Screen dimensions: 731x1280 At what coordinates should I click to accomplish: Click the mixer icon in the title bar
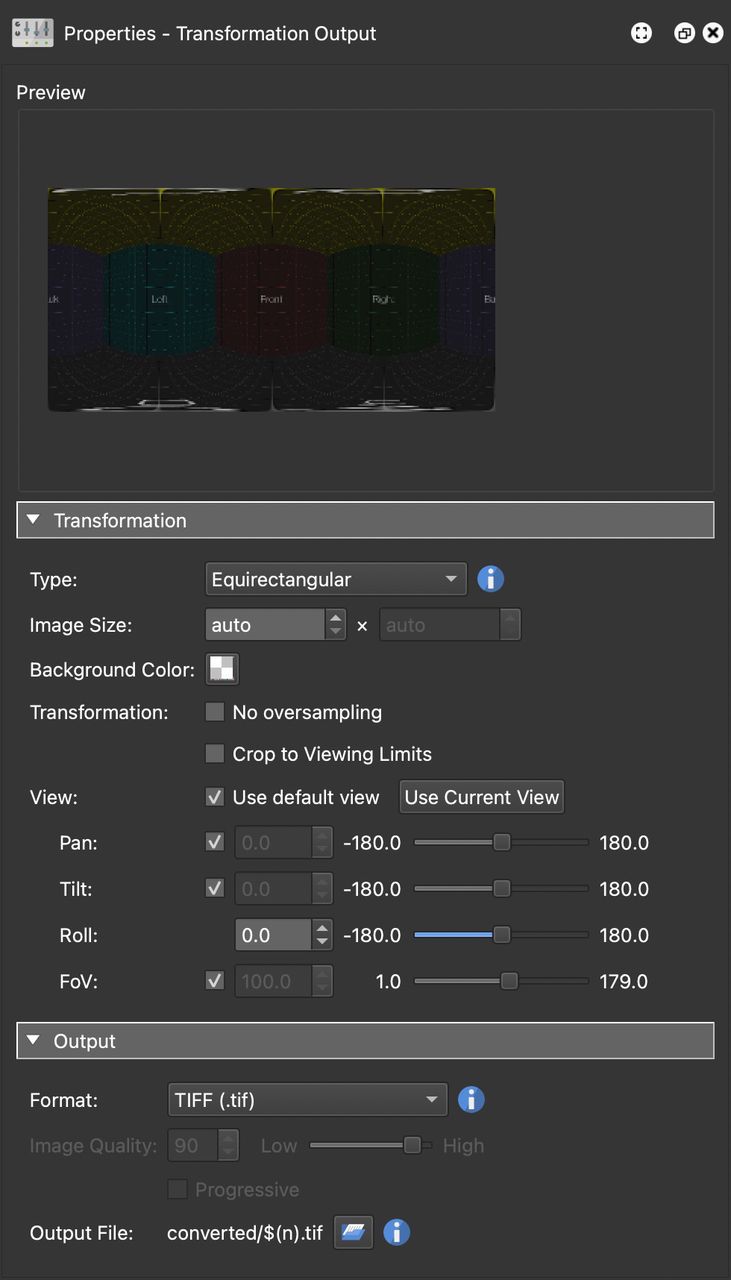32,32
